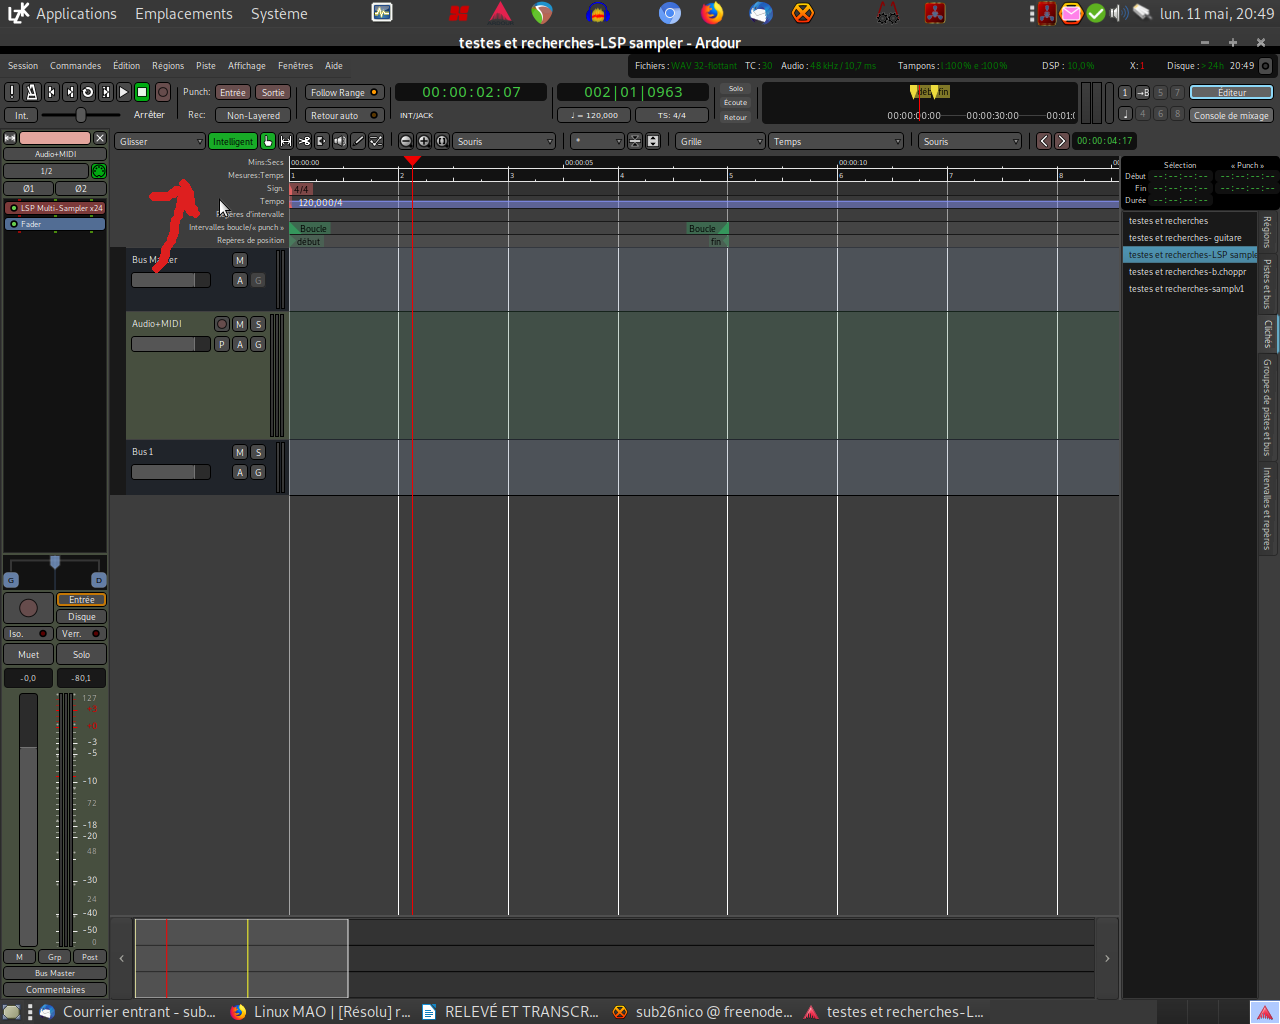The image size is (1280, 1024).
Task: Select the Draw pencil tool
Action: tap(358, 141)
